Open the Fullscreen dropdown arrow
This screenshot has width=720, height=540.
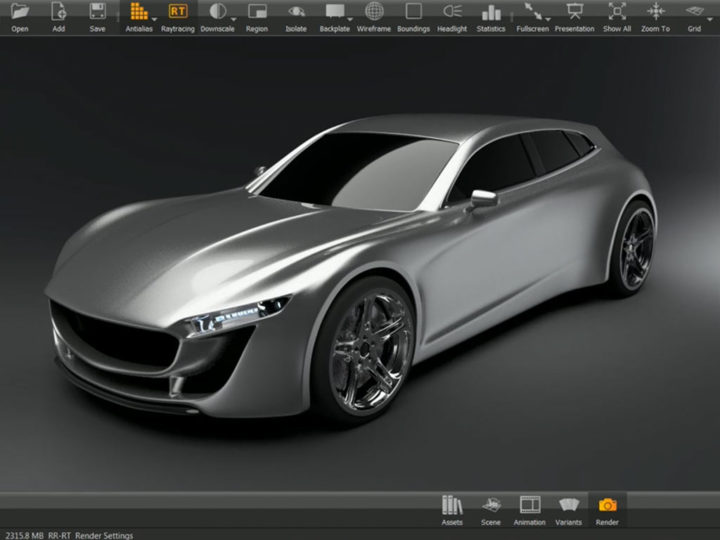coord(548,19)
